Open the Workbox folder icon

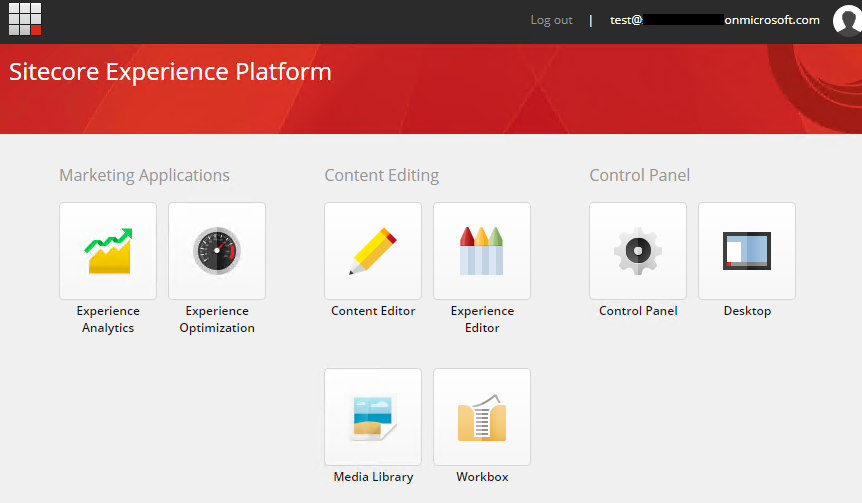coord(482,417)
